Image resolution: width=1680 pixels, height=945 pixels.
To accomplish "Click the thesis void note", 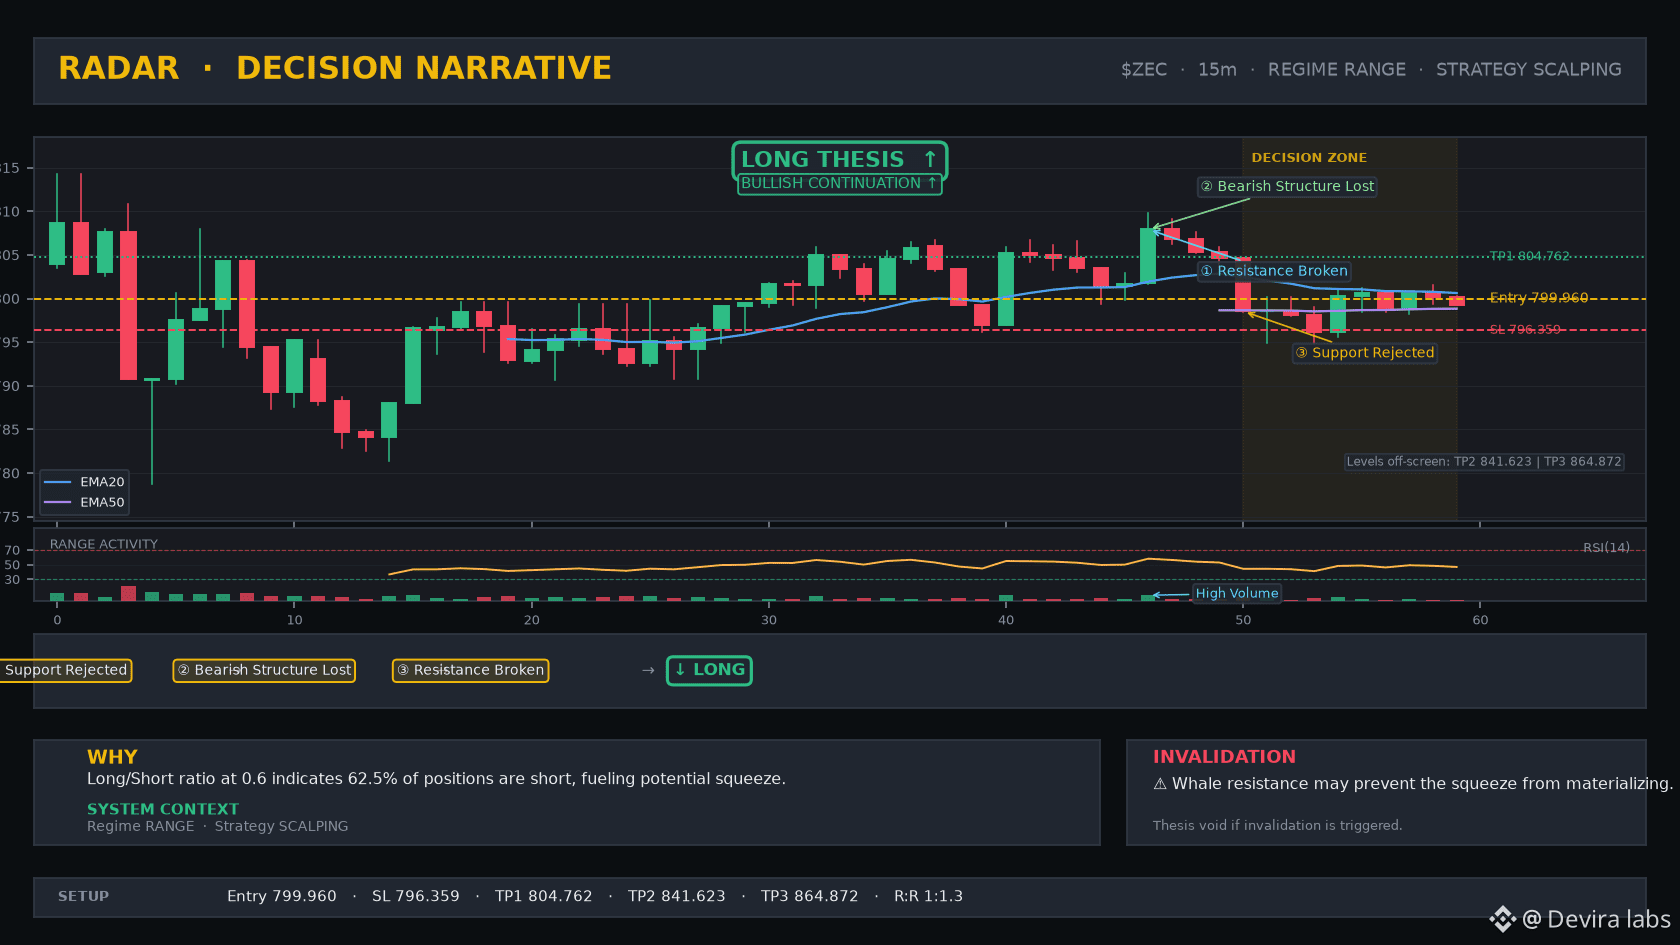I will [x=1278, y=826].
